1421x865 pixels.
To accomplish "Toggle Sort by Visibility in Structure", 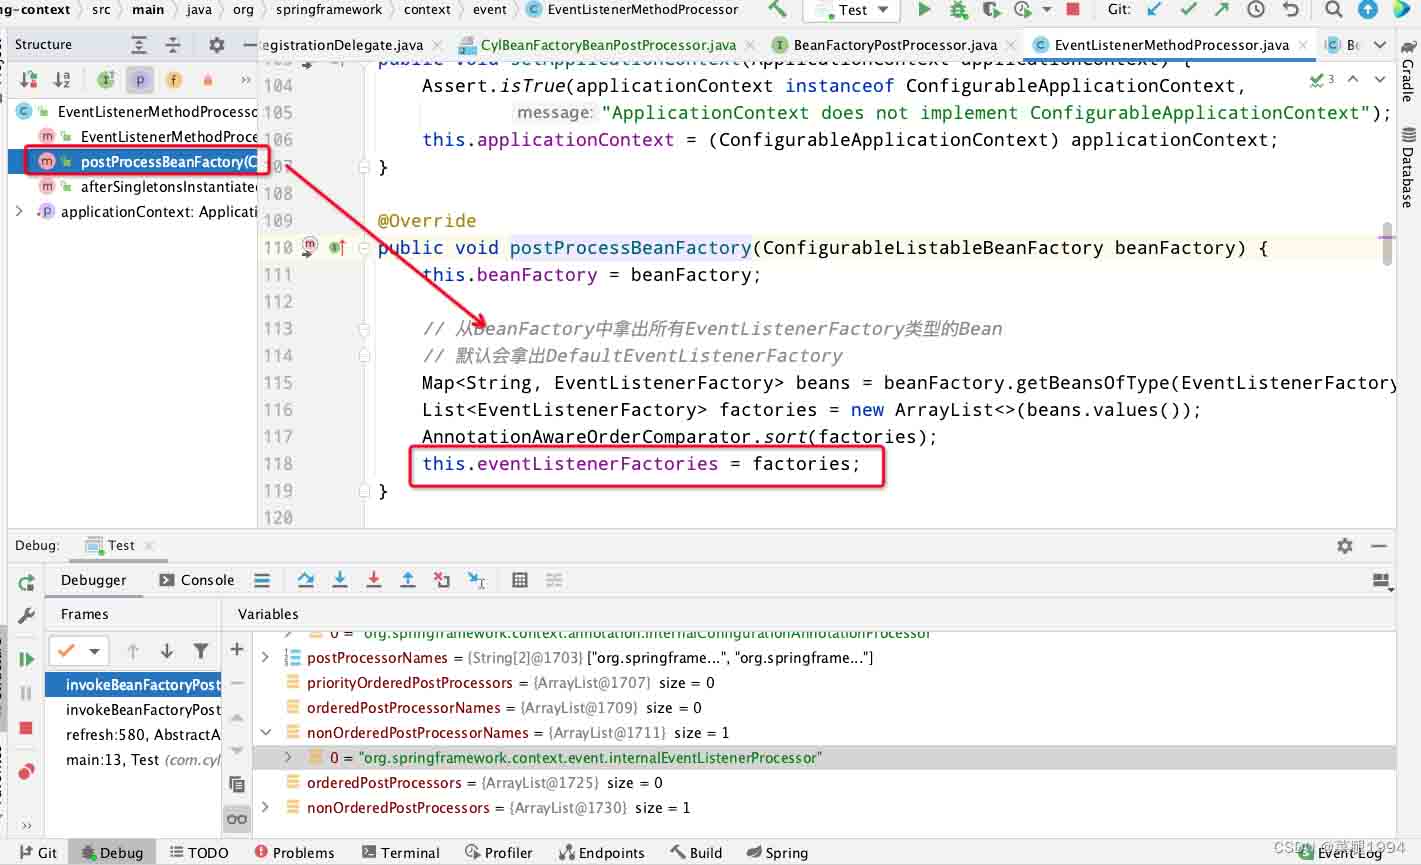I will (x=29, y=80).
